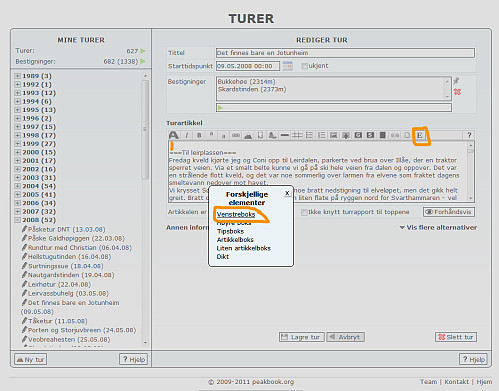Insert horizontal line in article

[x=285, y=135]
